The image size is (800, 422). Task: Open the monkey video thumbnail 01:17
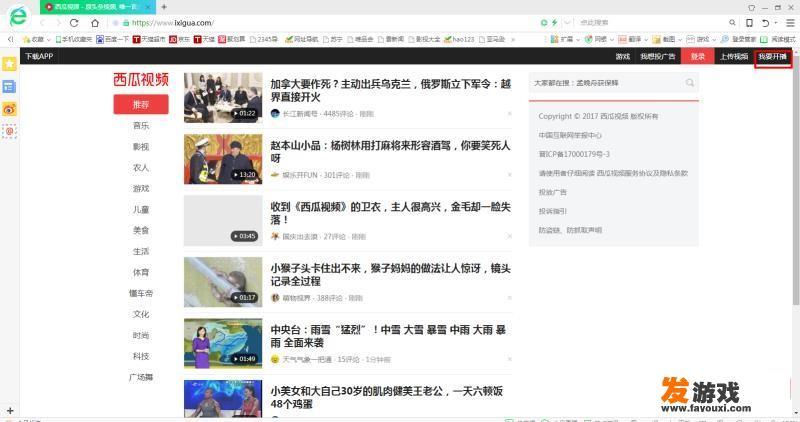223,282
